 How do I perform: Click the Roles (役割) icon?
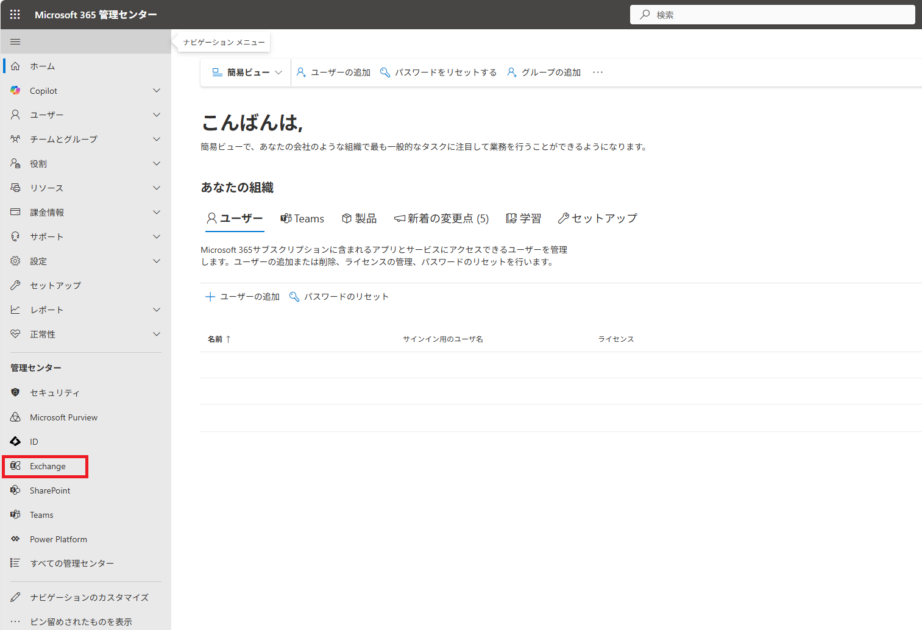coord(15,164)
